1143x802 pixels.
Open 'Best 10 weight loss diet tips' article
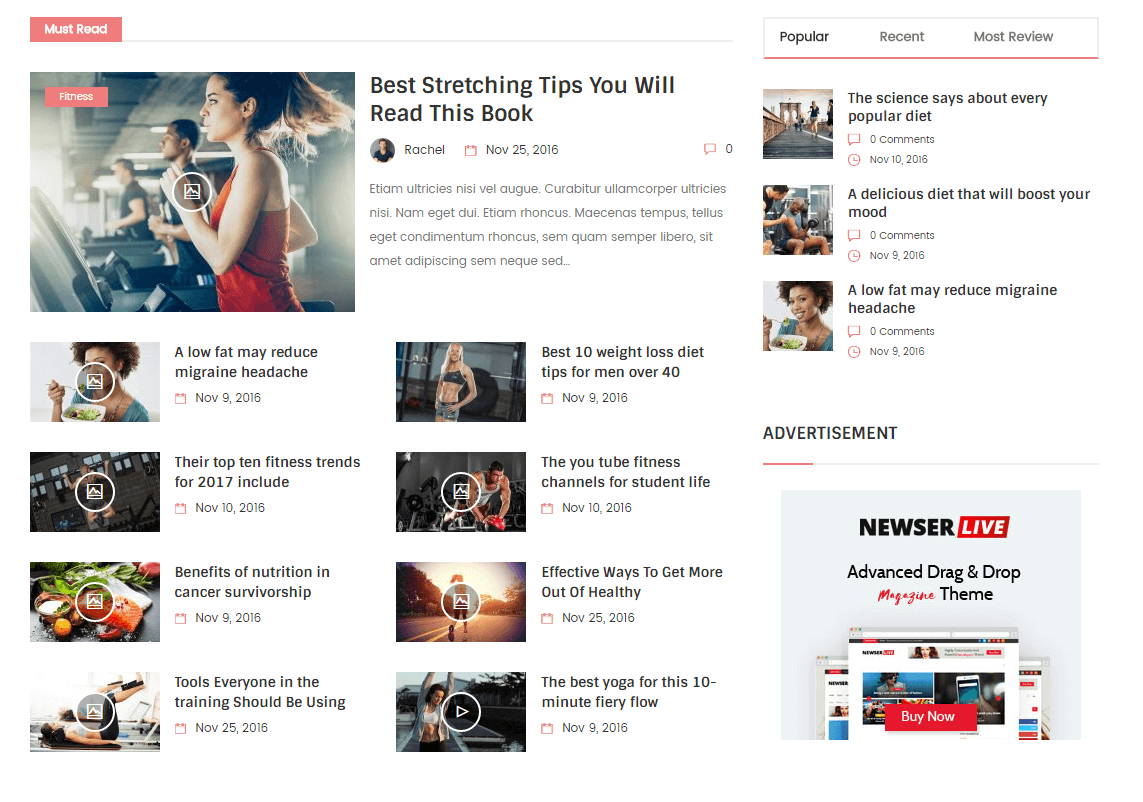coord(622,362)
